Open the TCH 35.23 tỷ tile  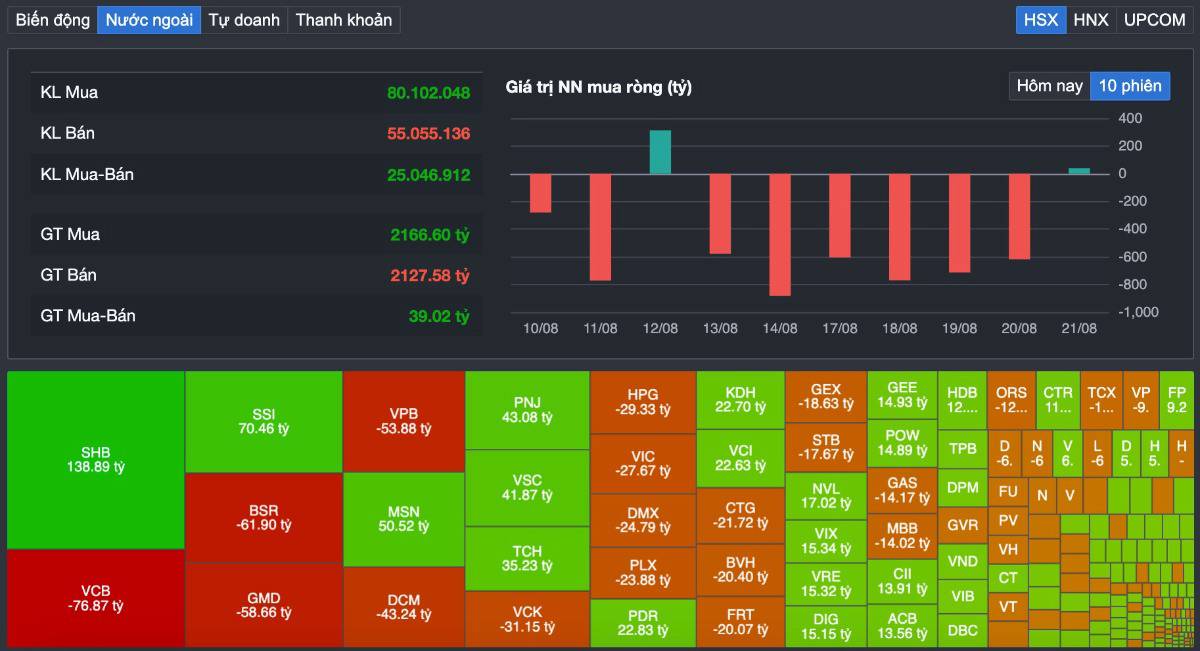pos(527,558)
